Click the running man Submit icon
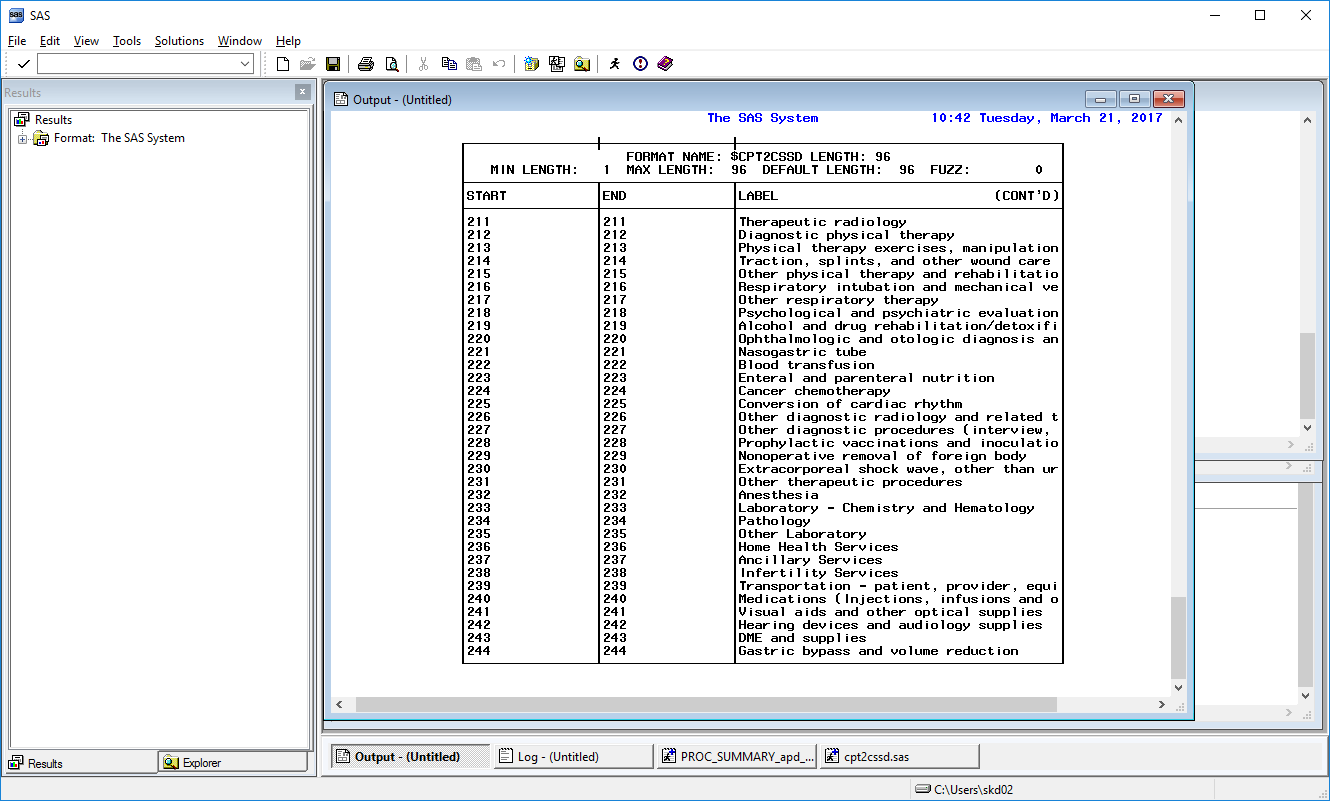Screen dimensions: 1330x801 click(x=614, y=64)
